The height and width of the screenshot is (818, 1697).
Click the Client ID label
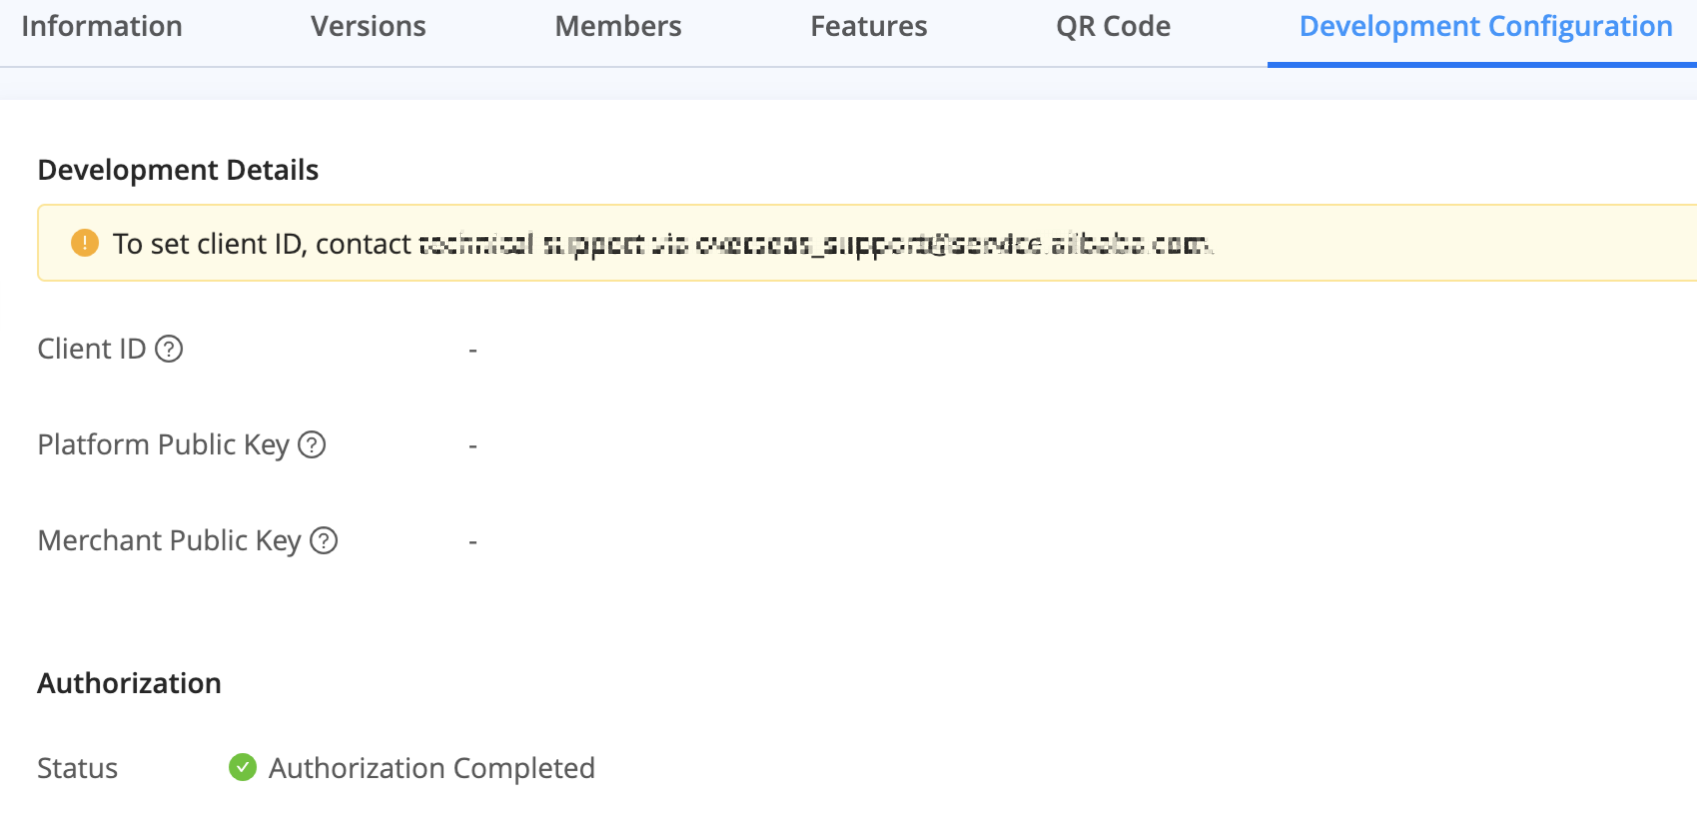point(91,349)
